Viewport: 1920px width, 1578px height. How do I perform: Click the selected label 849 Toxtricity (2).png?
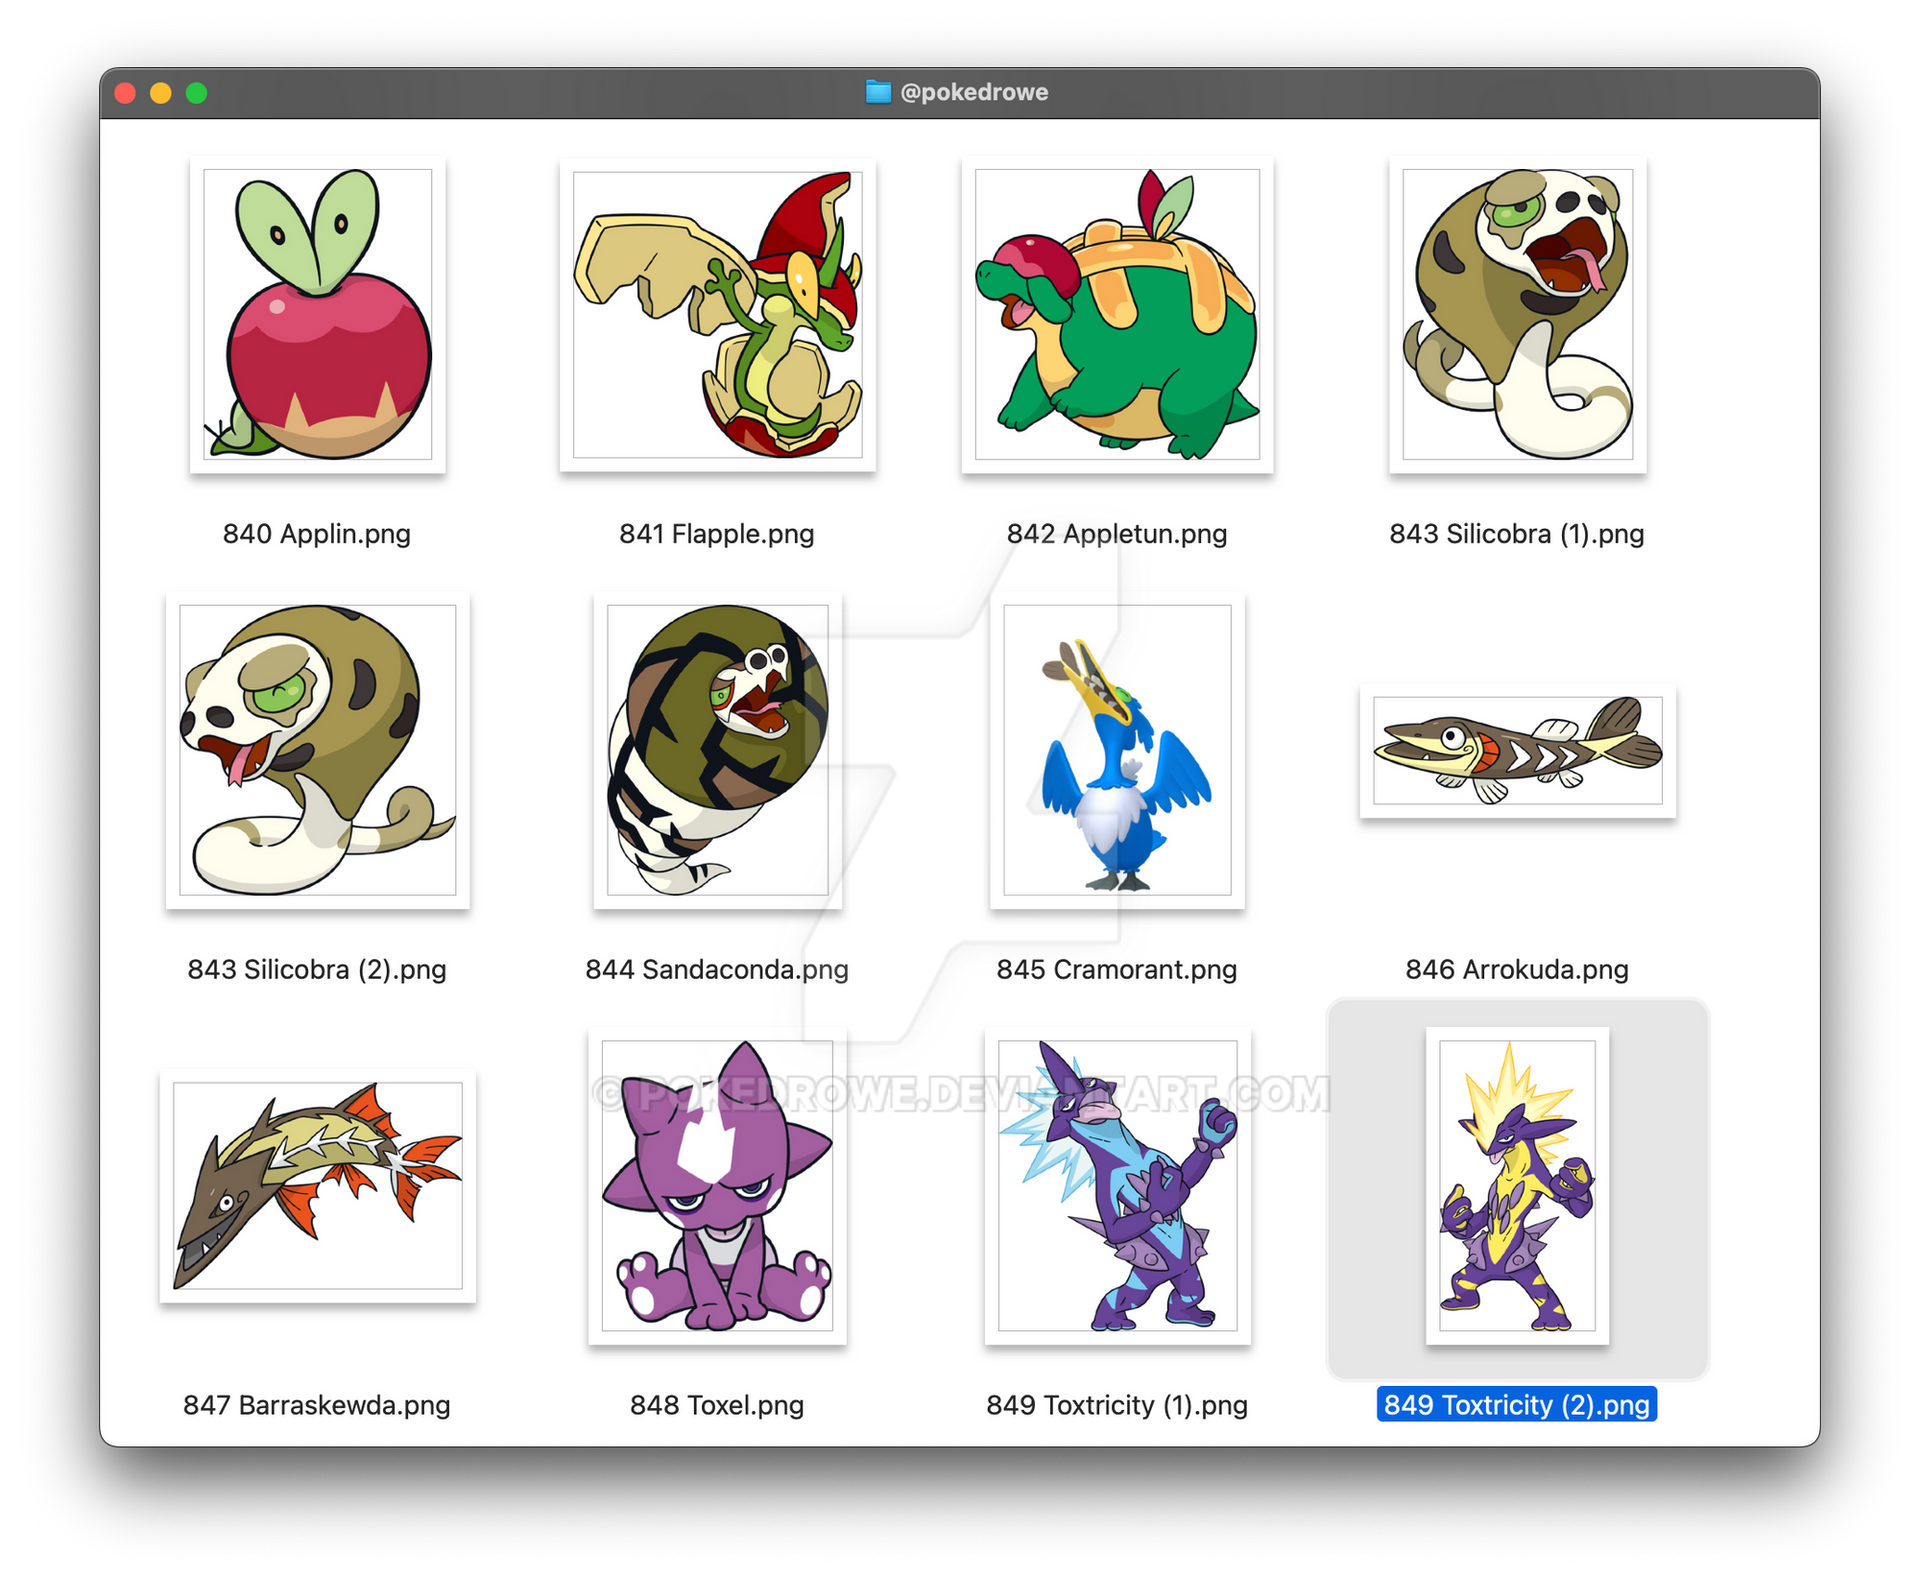1517,1405
